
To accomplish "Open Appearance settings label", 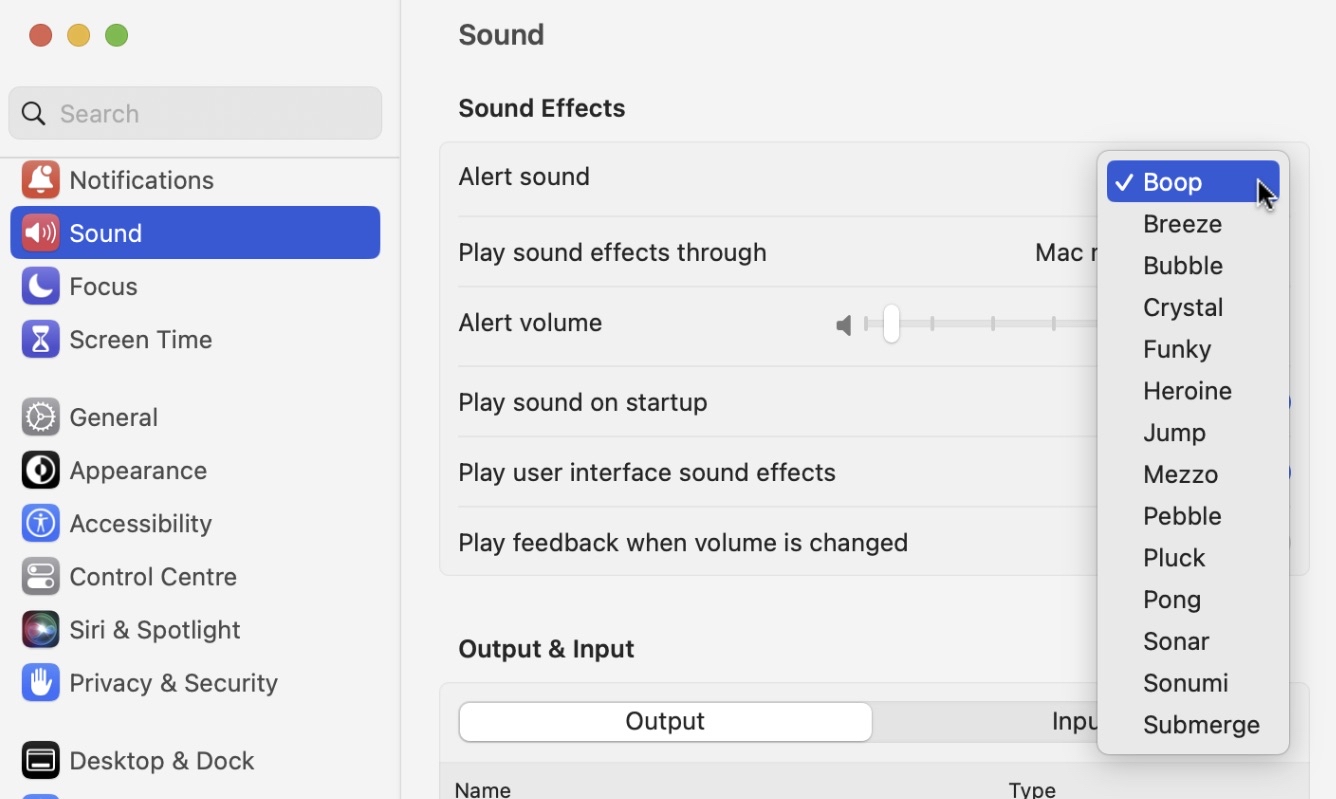I will 138,470.
